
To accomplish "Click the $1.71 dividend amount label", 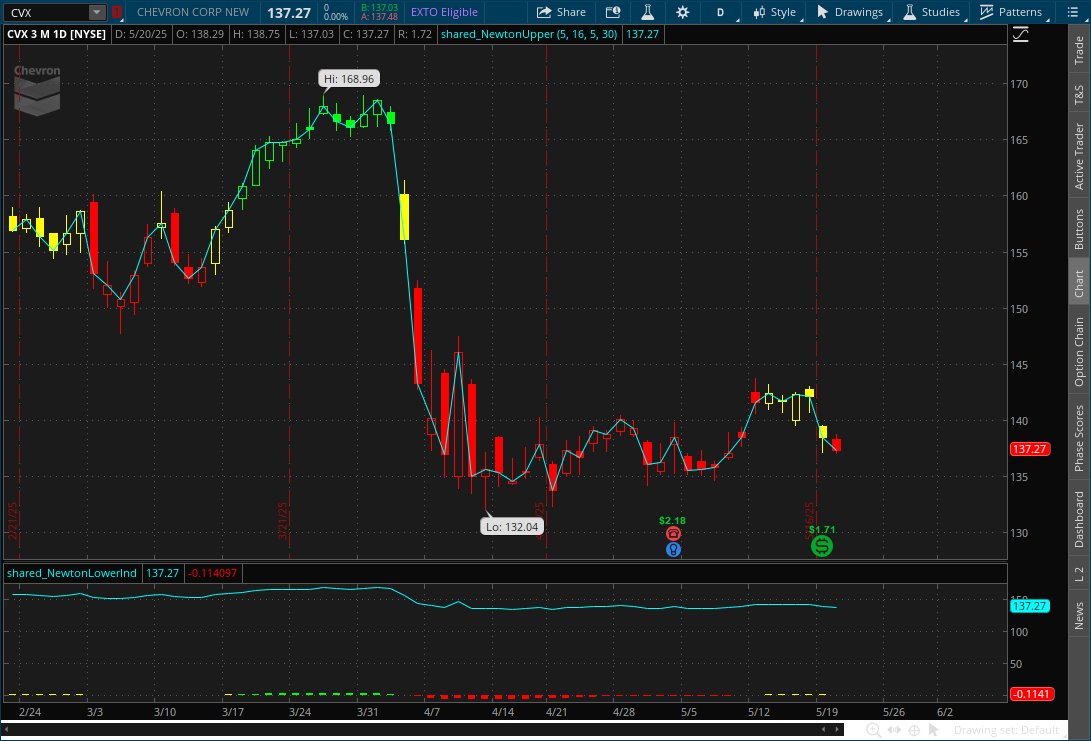I will pyautogui.click(x=822, y=530).
